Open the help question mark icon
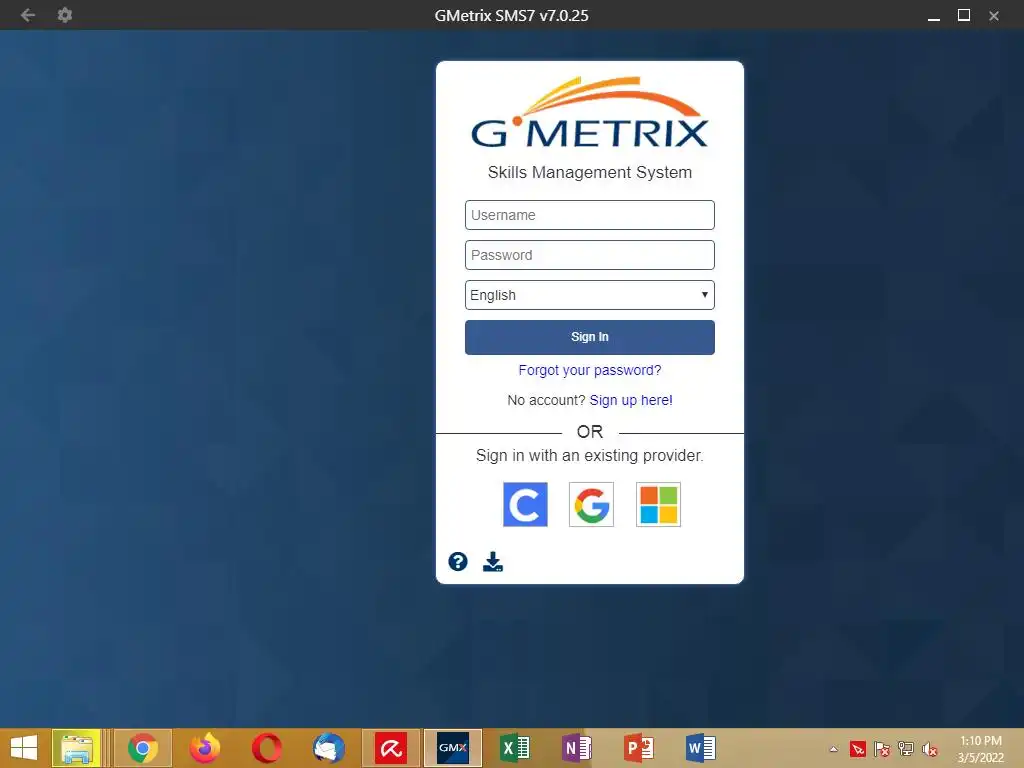1024x768 pixels. pos(458,562)
